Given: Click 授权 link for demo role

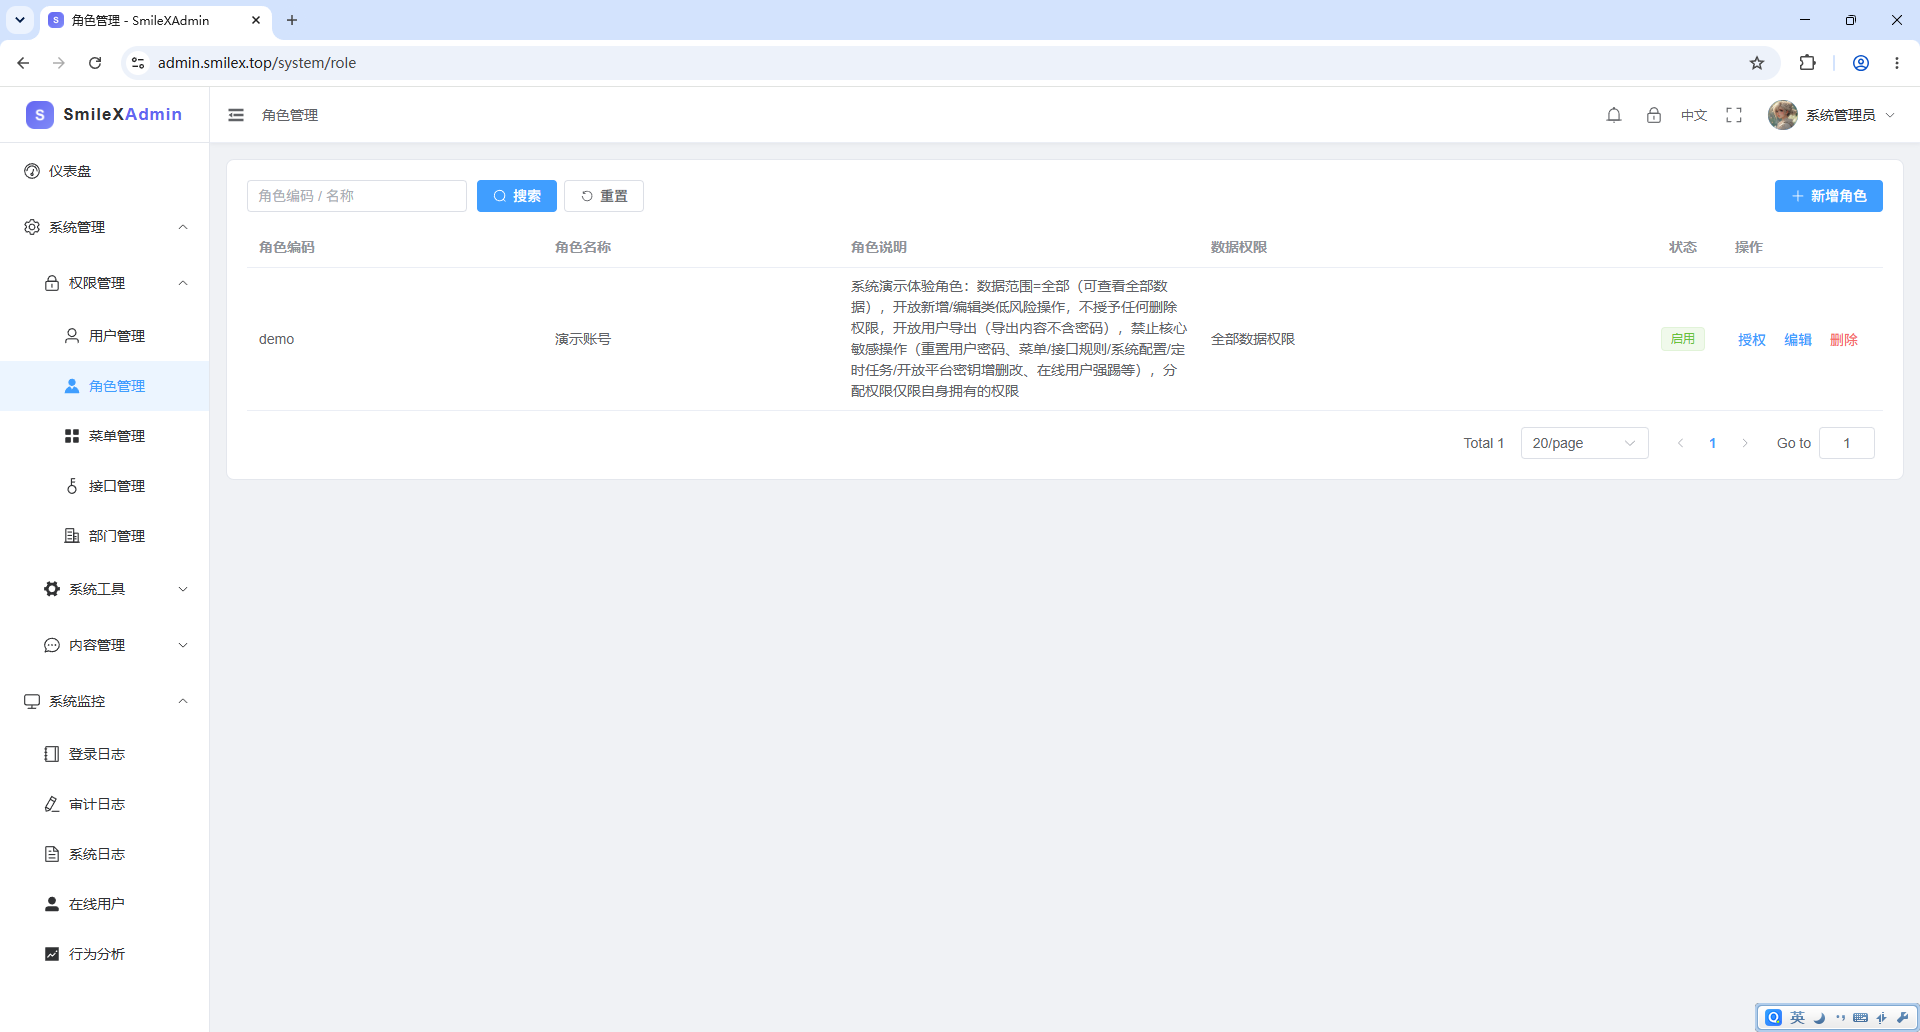Looking at the screenshot, I should (1752, 340).
